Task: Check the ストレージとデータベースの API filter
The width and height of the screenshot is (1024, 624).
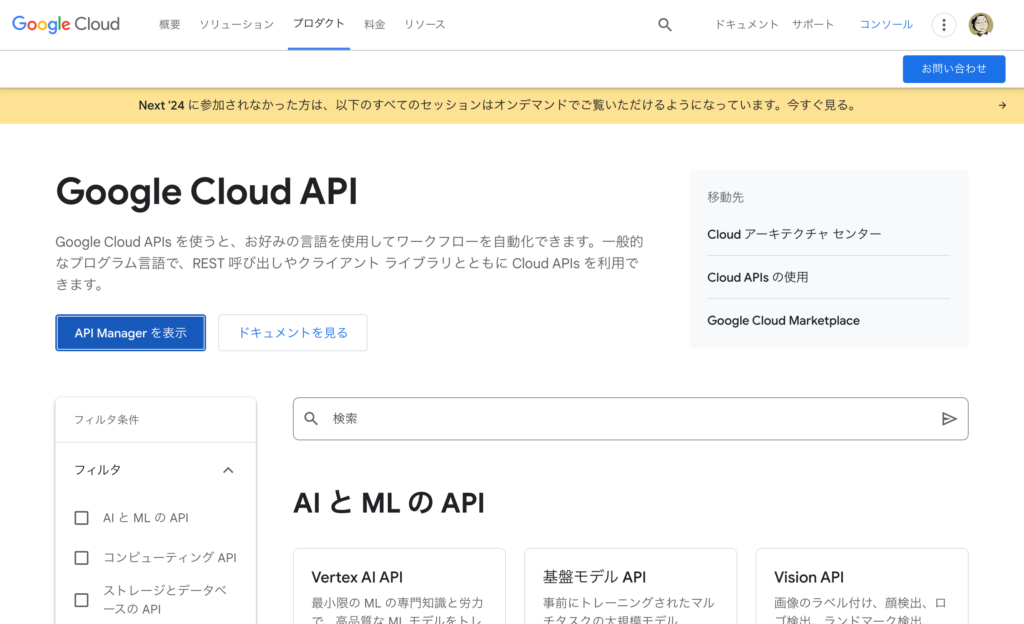Action: pos(82,600)
